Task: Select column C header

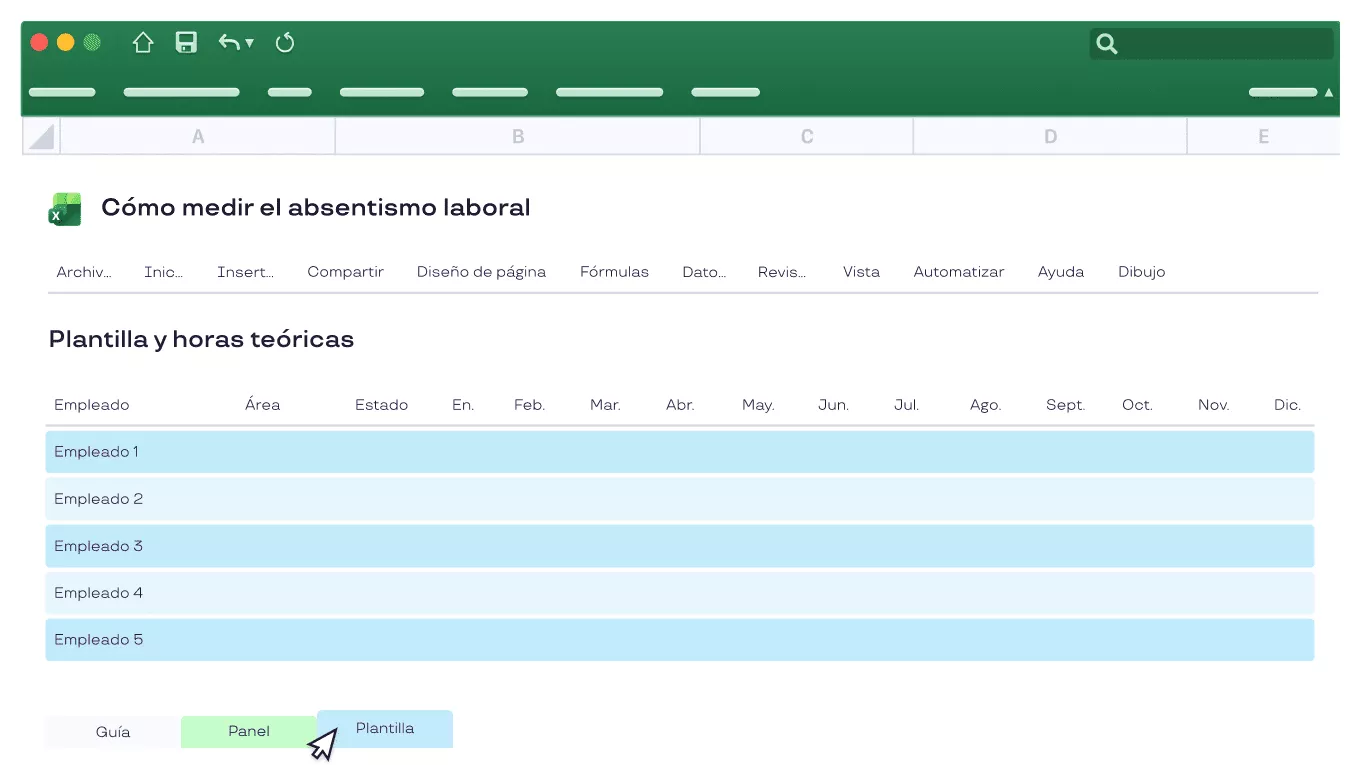Action: (807, 137)
